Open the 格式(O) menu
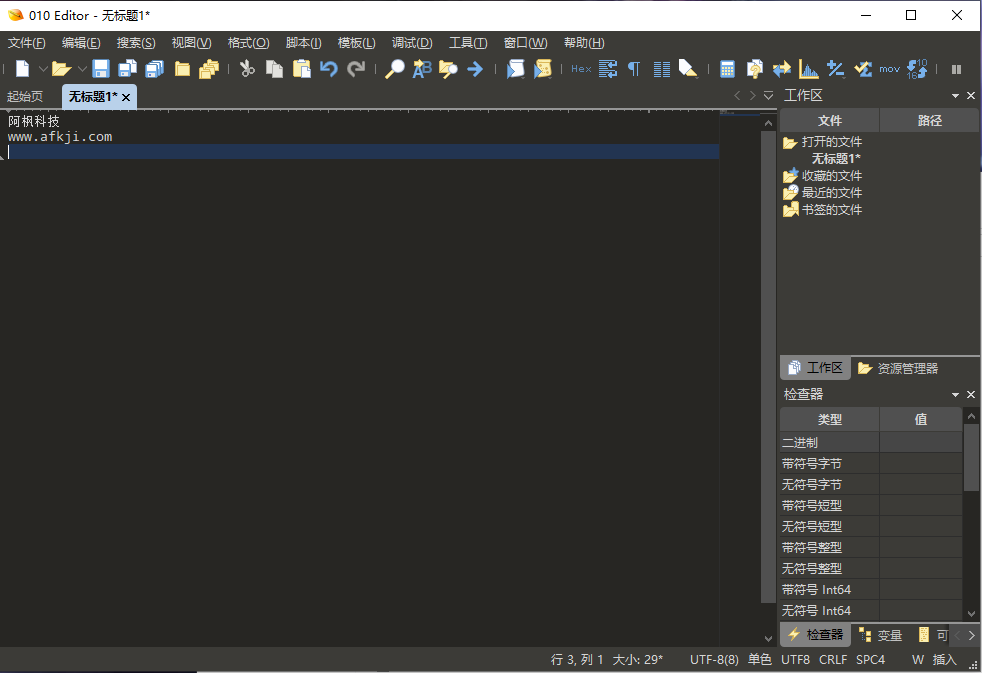982x673 pixels. tap(248, 43)
